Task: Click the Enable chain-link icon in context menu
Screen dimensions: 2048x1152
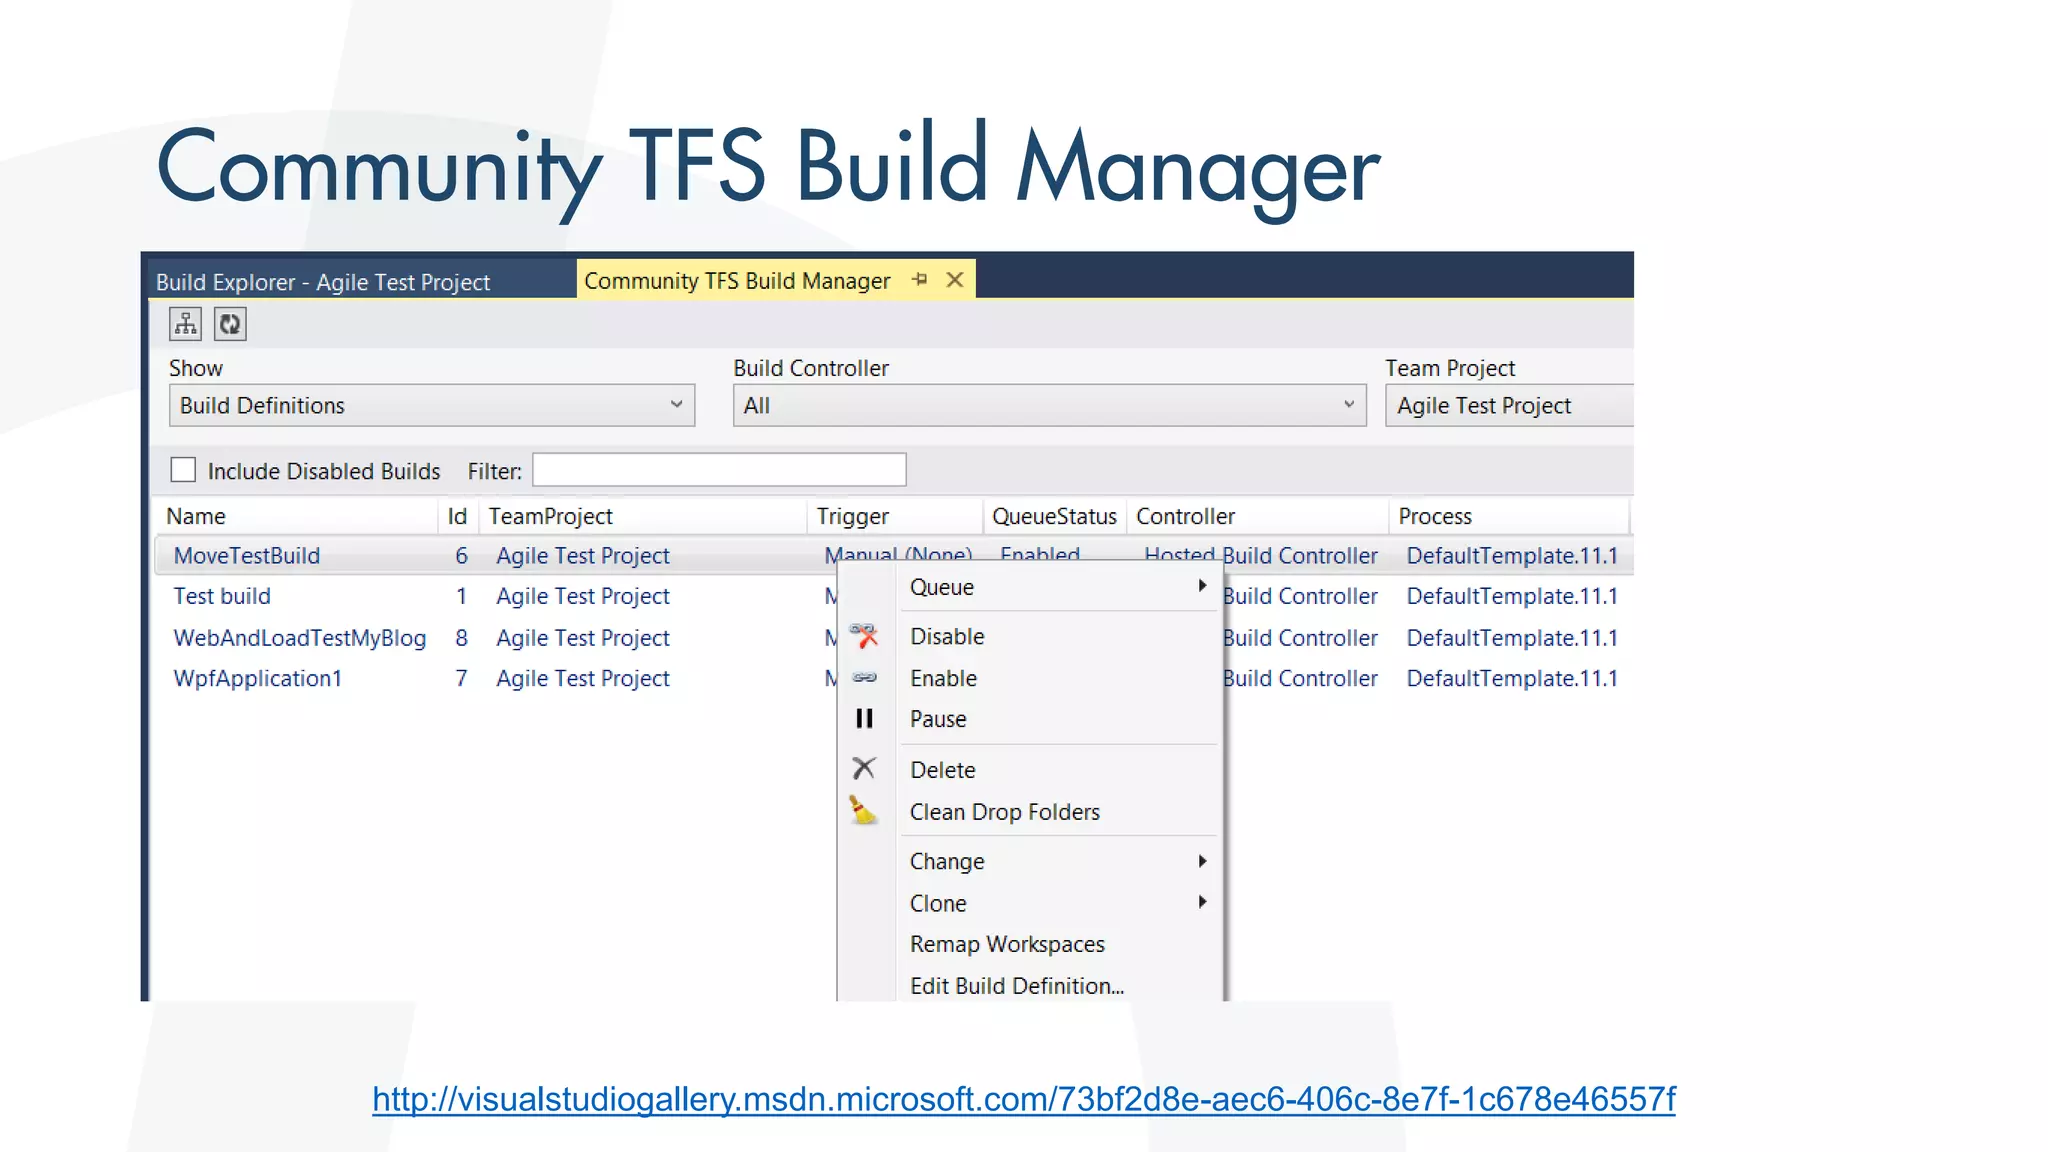Action: click(x=864, y=678)
